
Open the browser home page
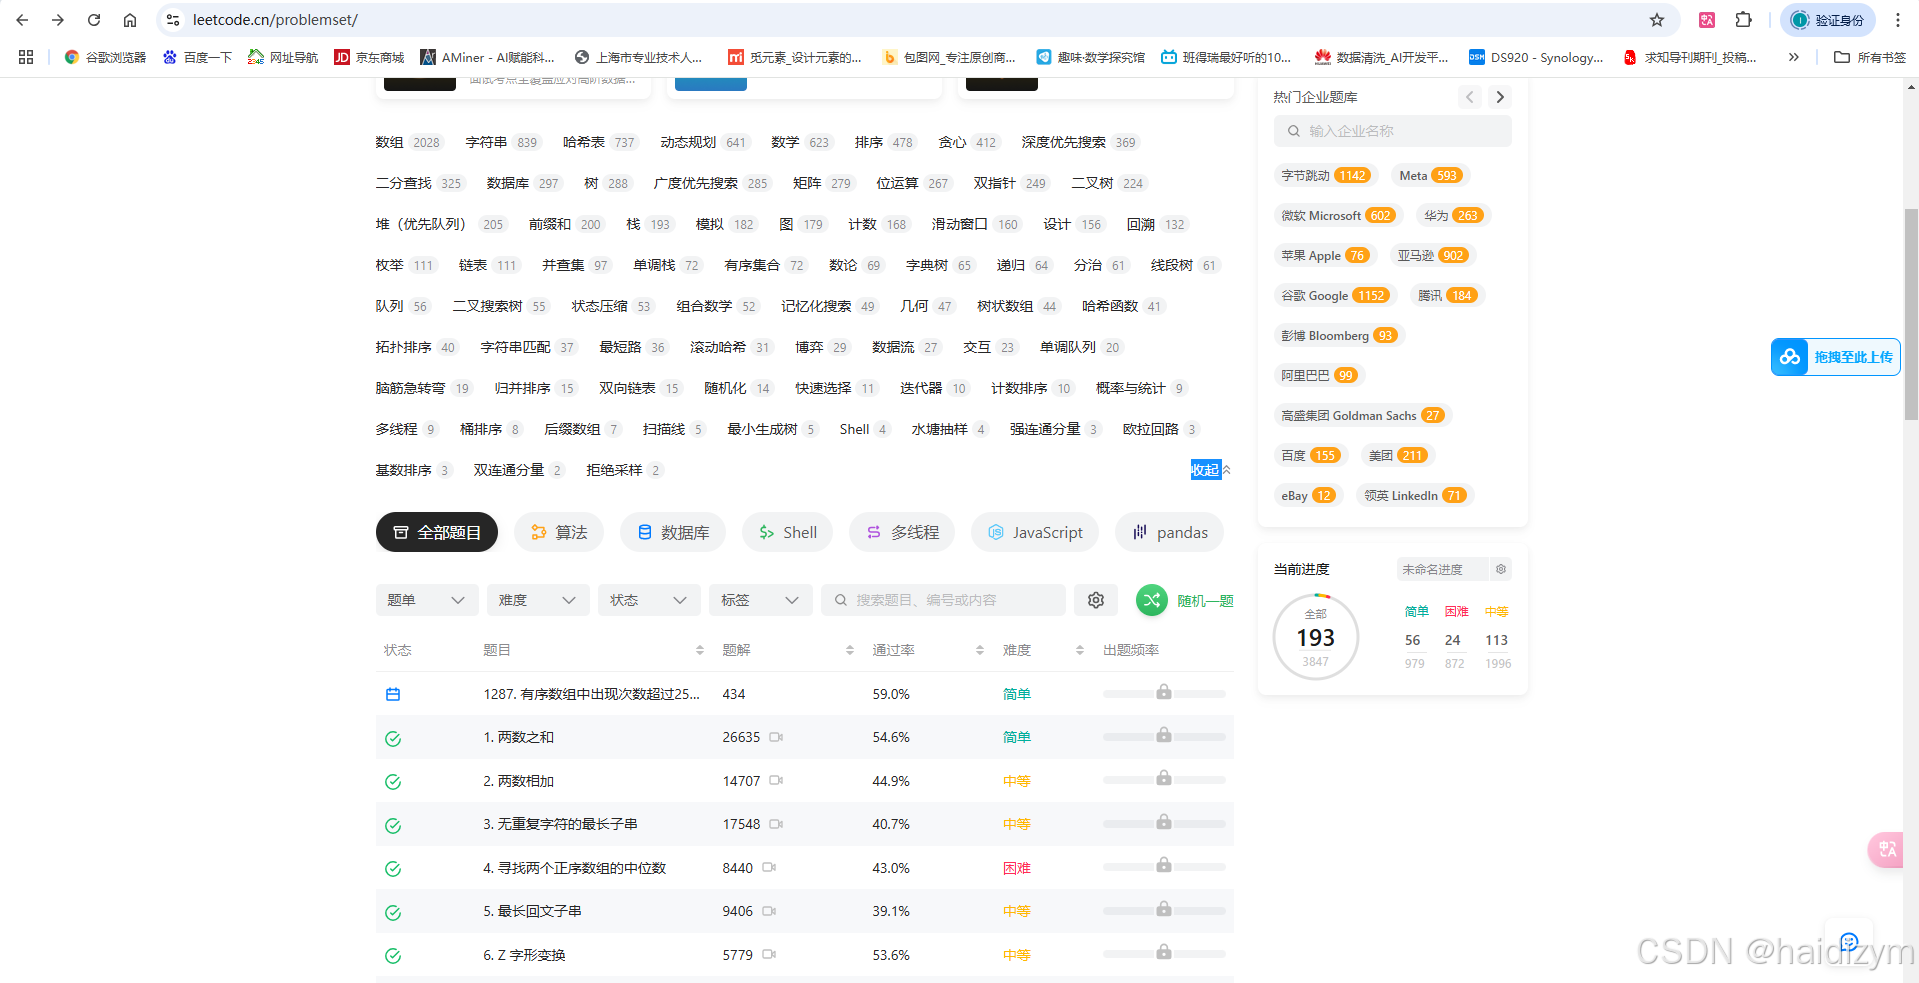click(x=130, y=20)
